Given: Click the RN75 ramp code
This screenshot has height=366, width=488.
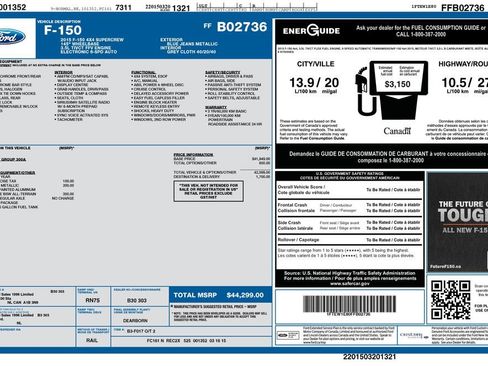Looking at the screenshot, I should (93, 300).
